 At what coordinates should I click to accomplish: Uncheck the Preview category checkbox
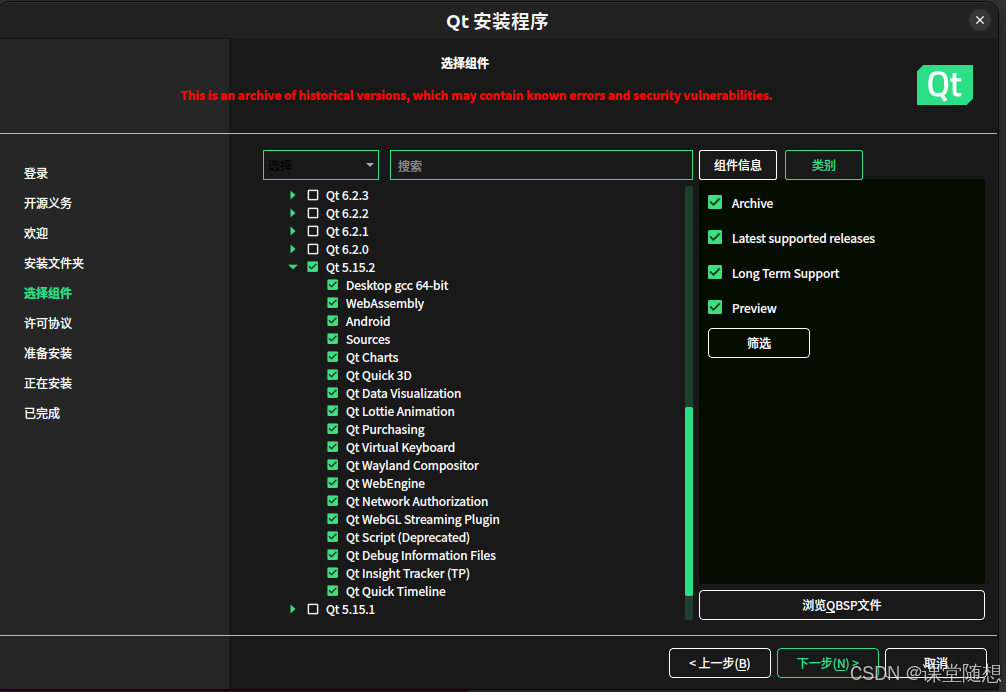(715, 308)
